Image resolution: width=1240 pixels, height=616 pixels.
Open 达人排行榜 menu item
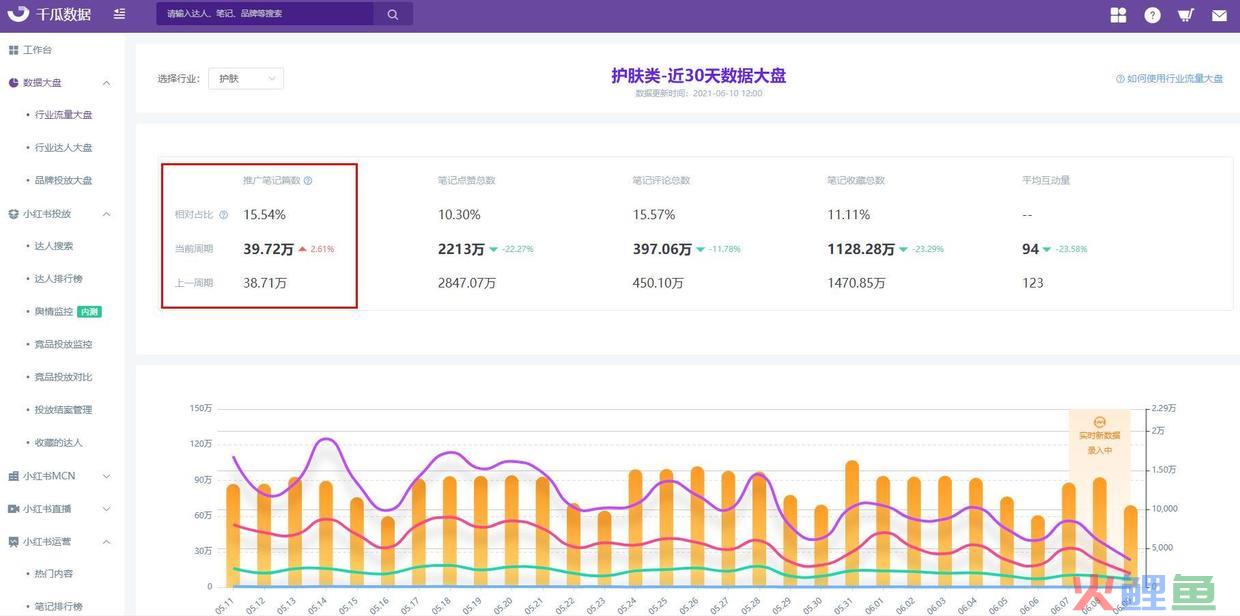pyautogui.click(x=58, y=279)
